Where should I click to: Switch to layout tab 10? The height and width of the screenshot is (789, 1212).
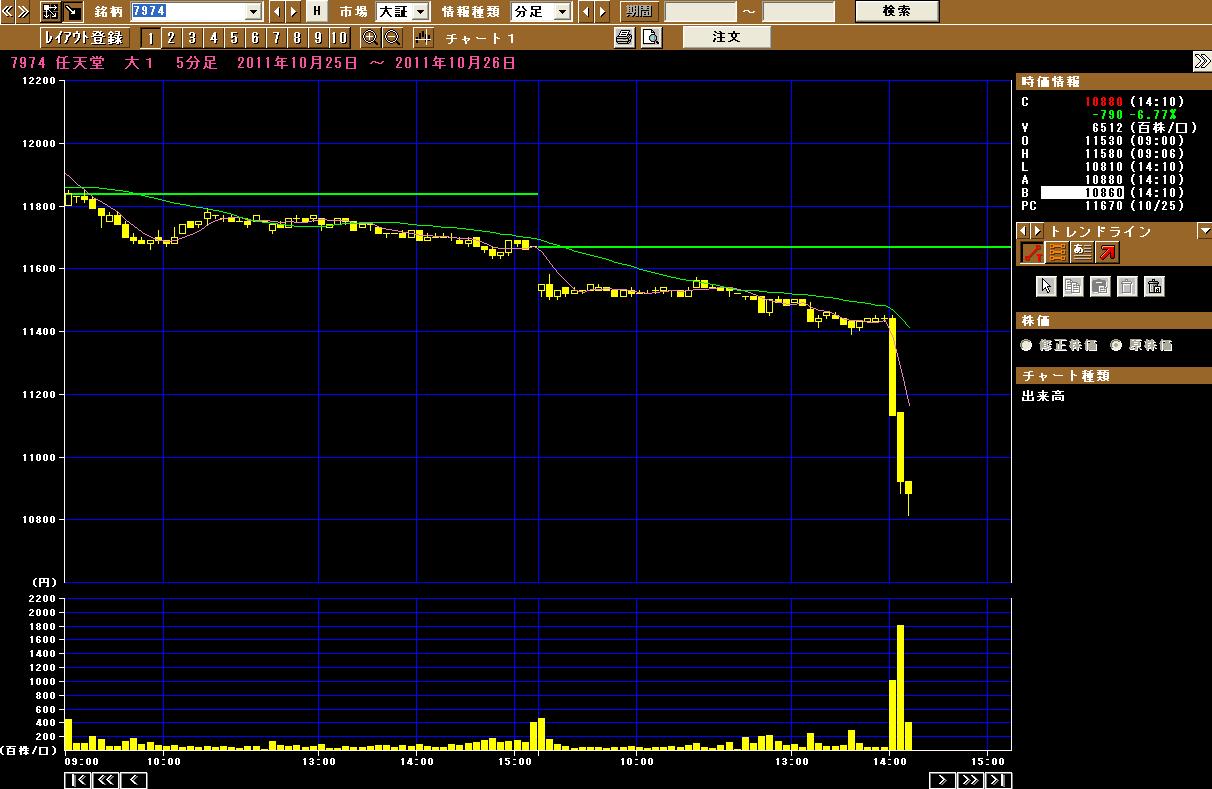coord(339,38)
